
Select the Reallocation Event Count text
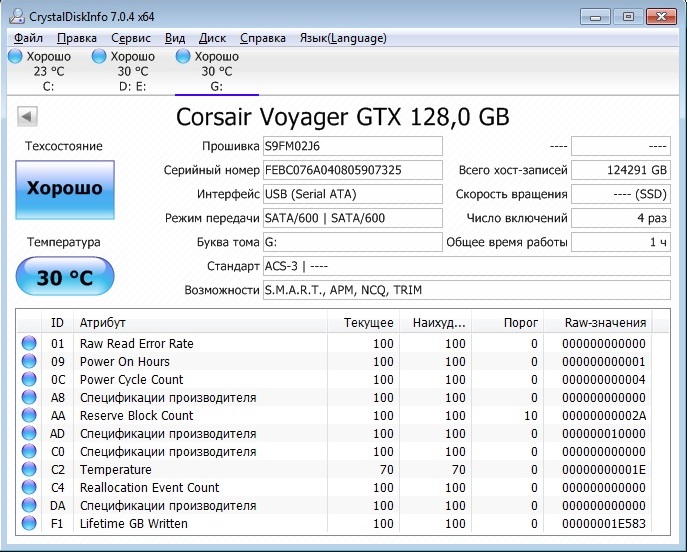point(149,488)
